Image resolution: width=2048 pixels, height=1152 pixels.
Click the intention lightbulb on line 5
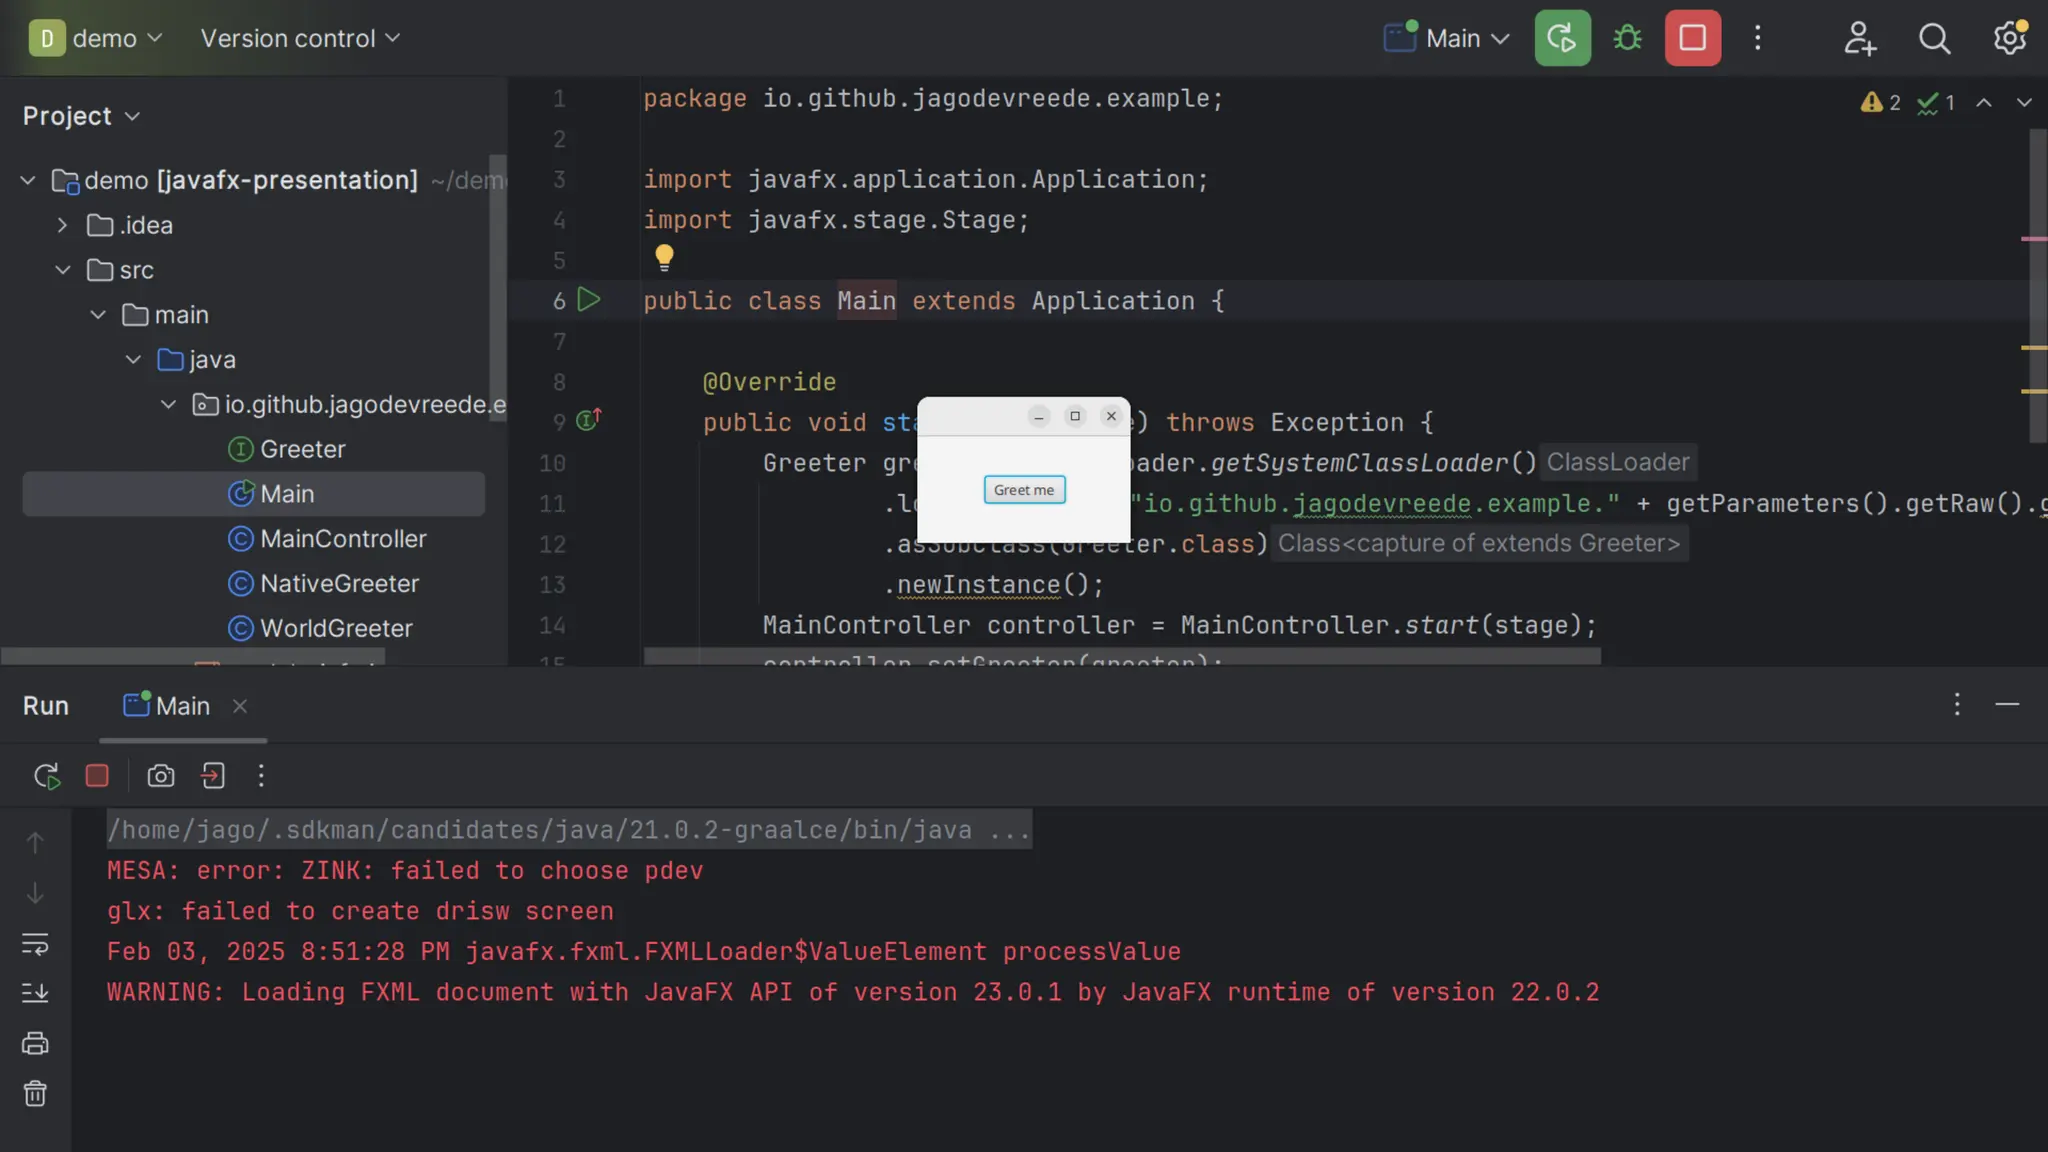[x=664, y=257]
